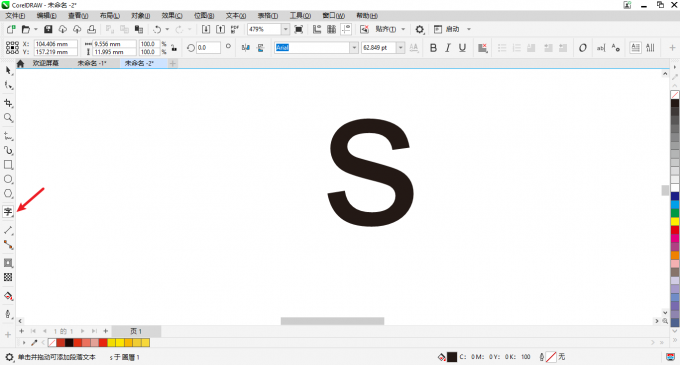The width and height of the screenshot is (680, 365).
Task: Toggle vertical text direction
Action: click(650, 48)
